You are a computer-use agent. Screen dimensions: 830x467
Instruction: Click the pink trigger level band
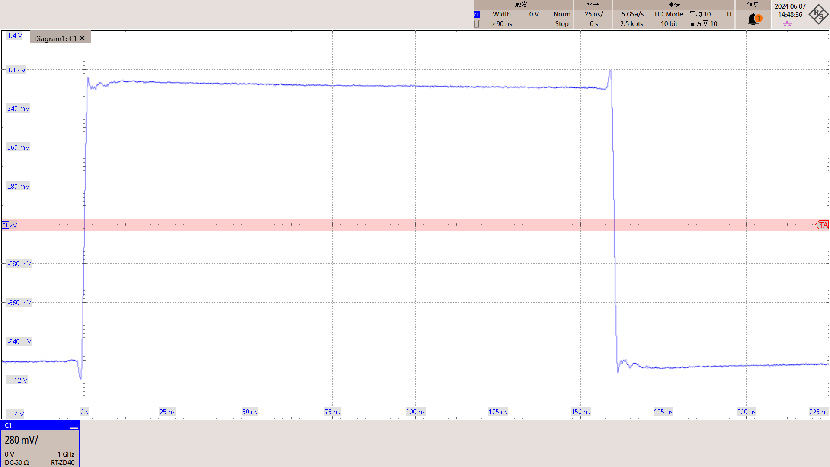(415, 225)
